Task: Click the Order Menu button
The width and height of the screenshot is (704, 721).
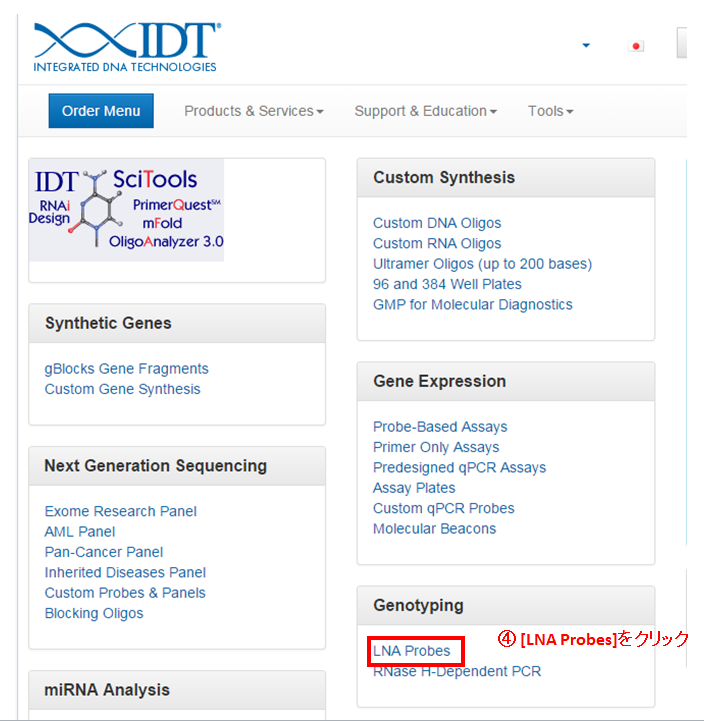Action: pyautogui.click(x=101, y=111)
